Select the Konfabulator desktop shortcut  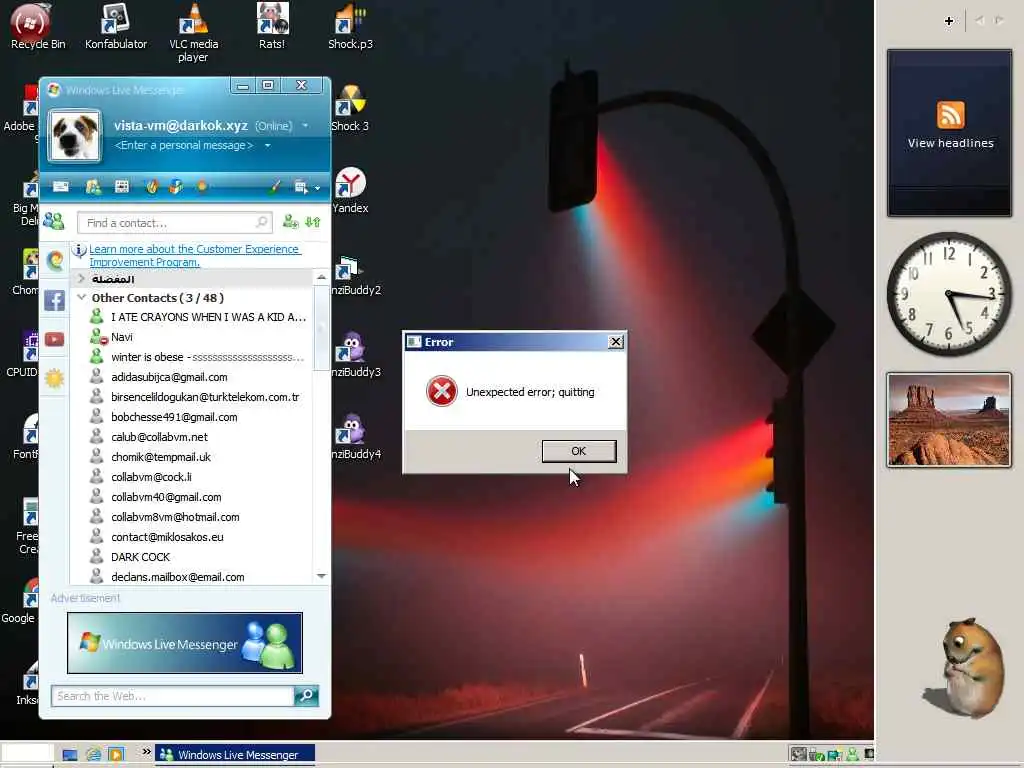point(116,27)
